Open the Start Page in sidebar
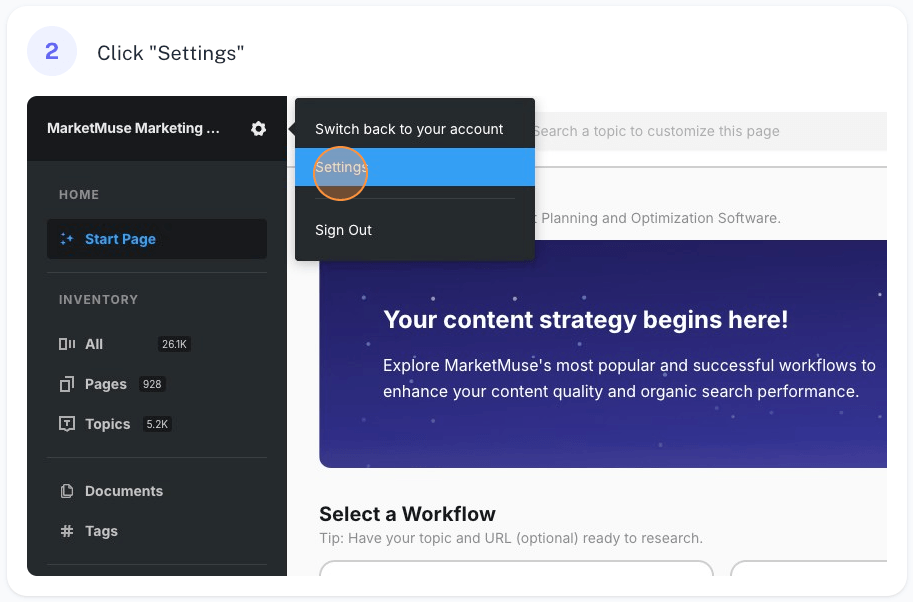The width and height of the screenshot is (913, 602). (157, 239)
